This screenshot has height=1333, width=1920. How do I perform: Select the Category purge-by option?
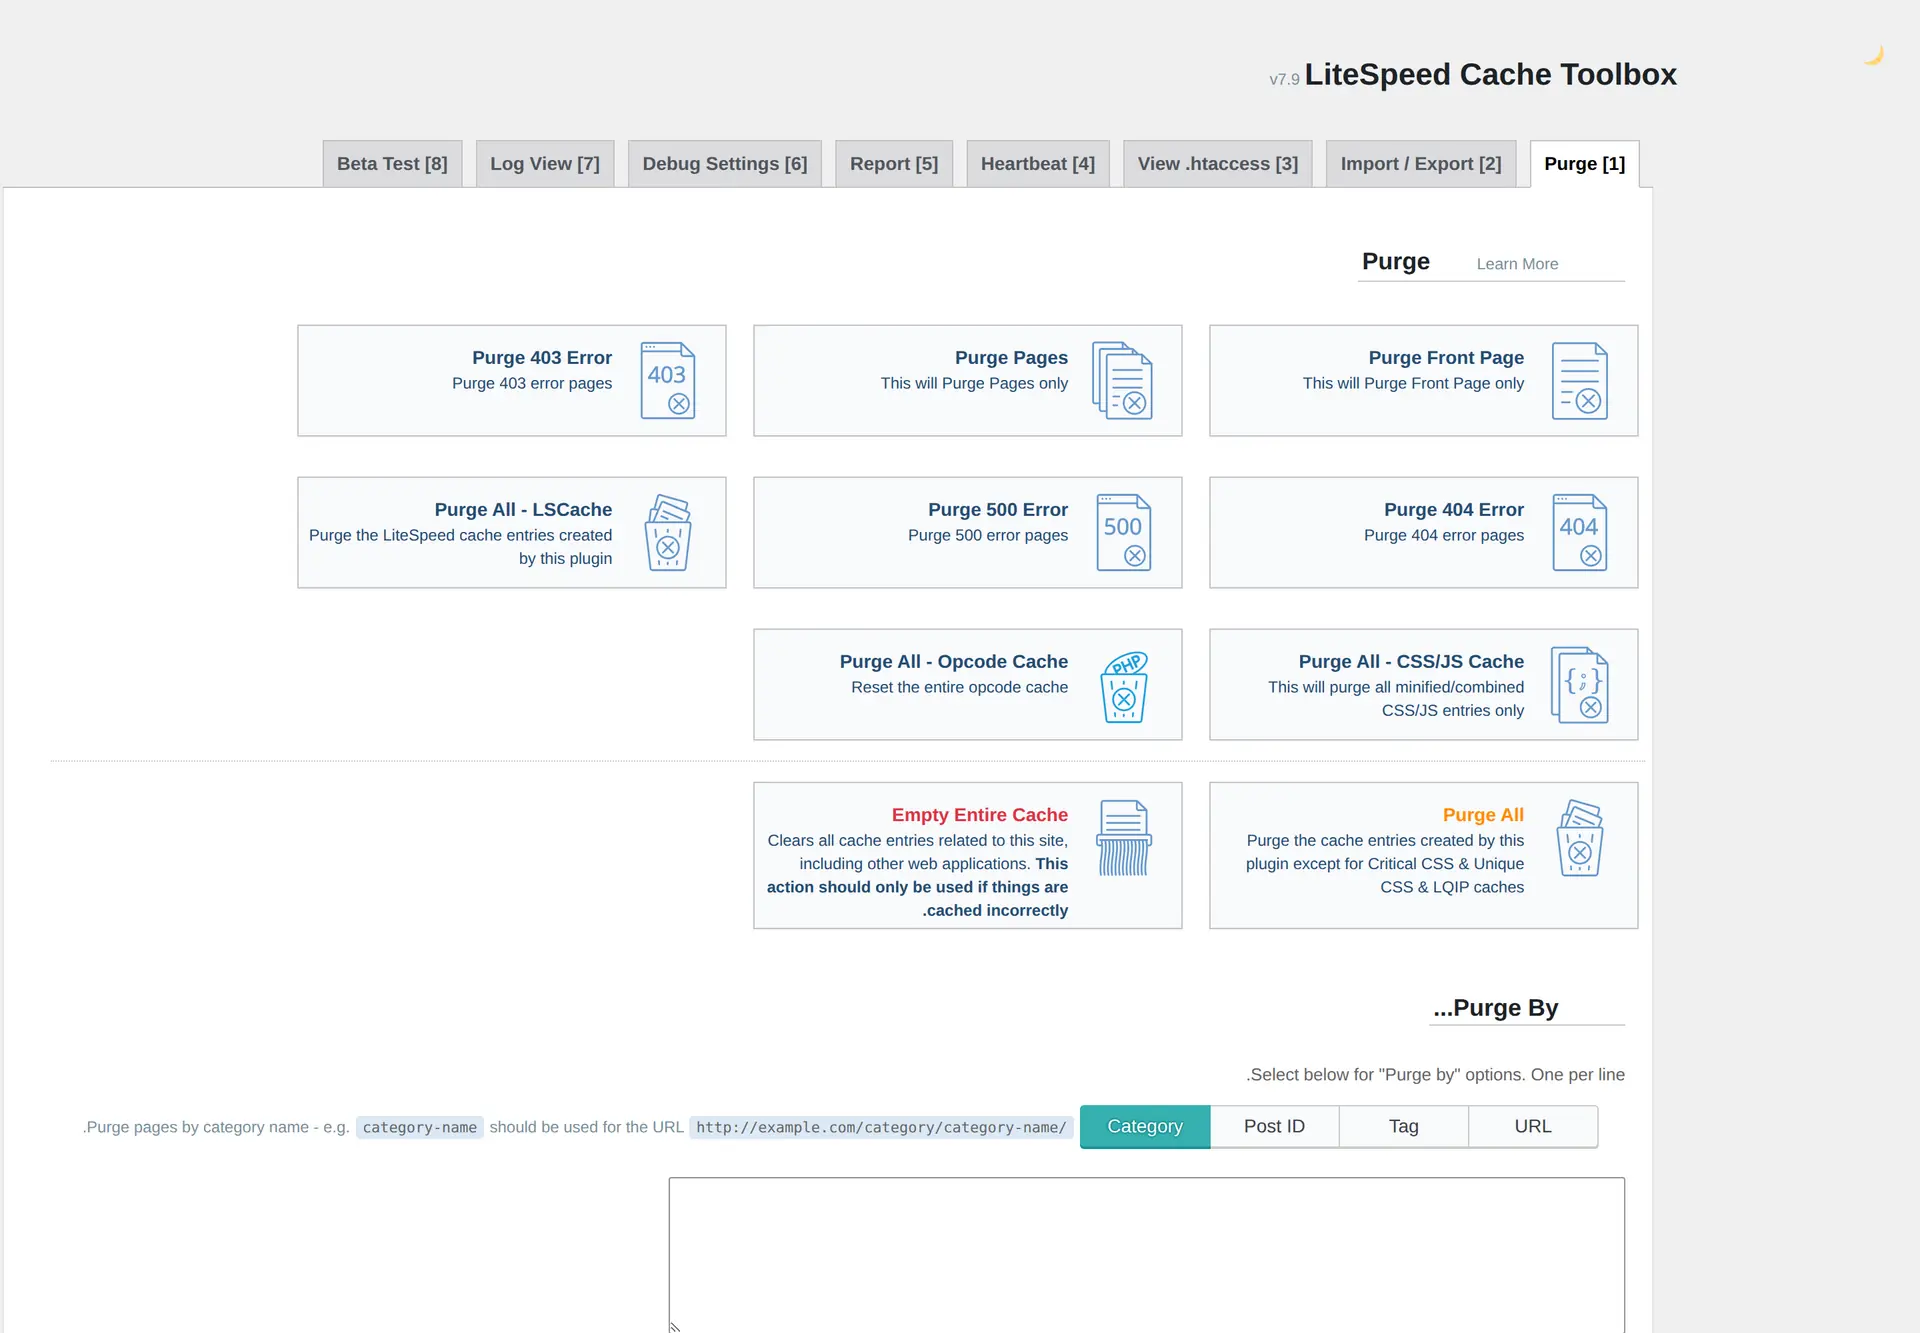point(1145,1127)
